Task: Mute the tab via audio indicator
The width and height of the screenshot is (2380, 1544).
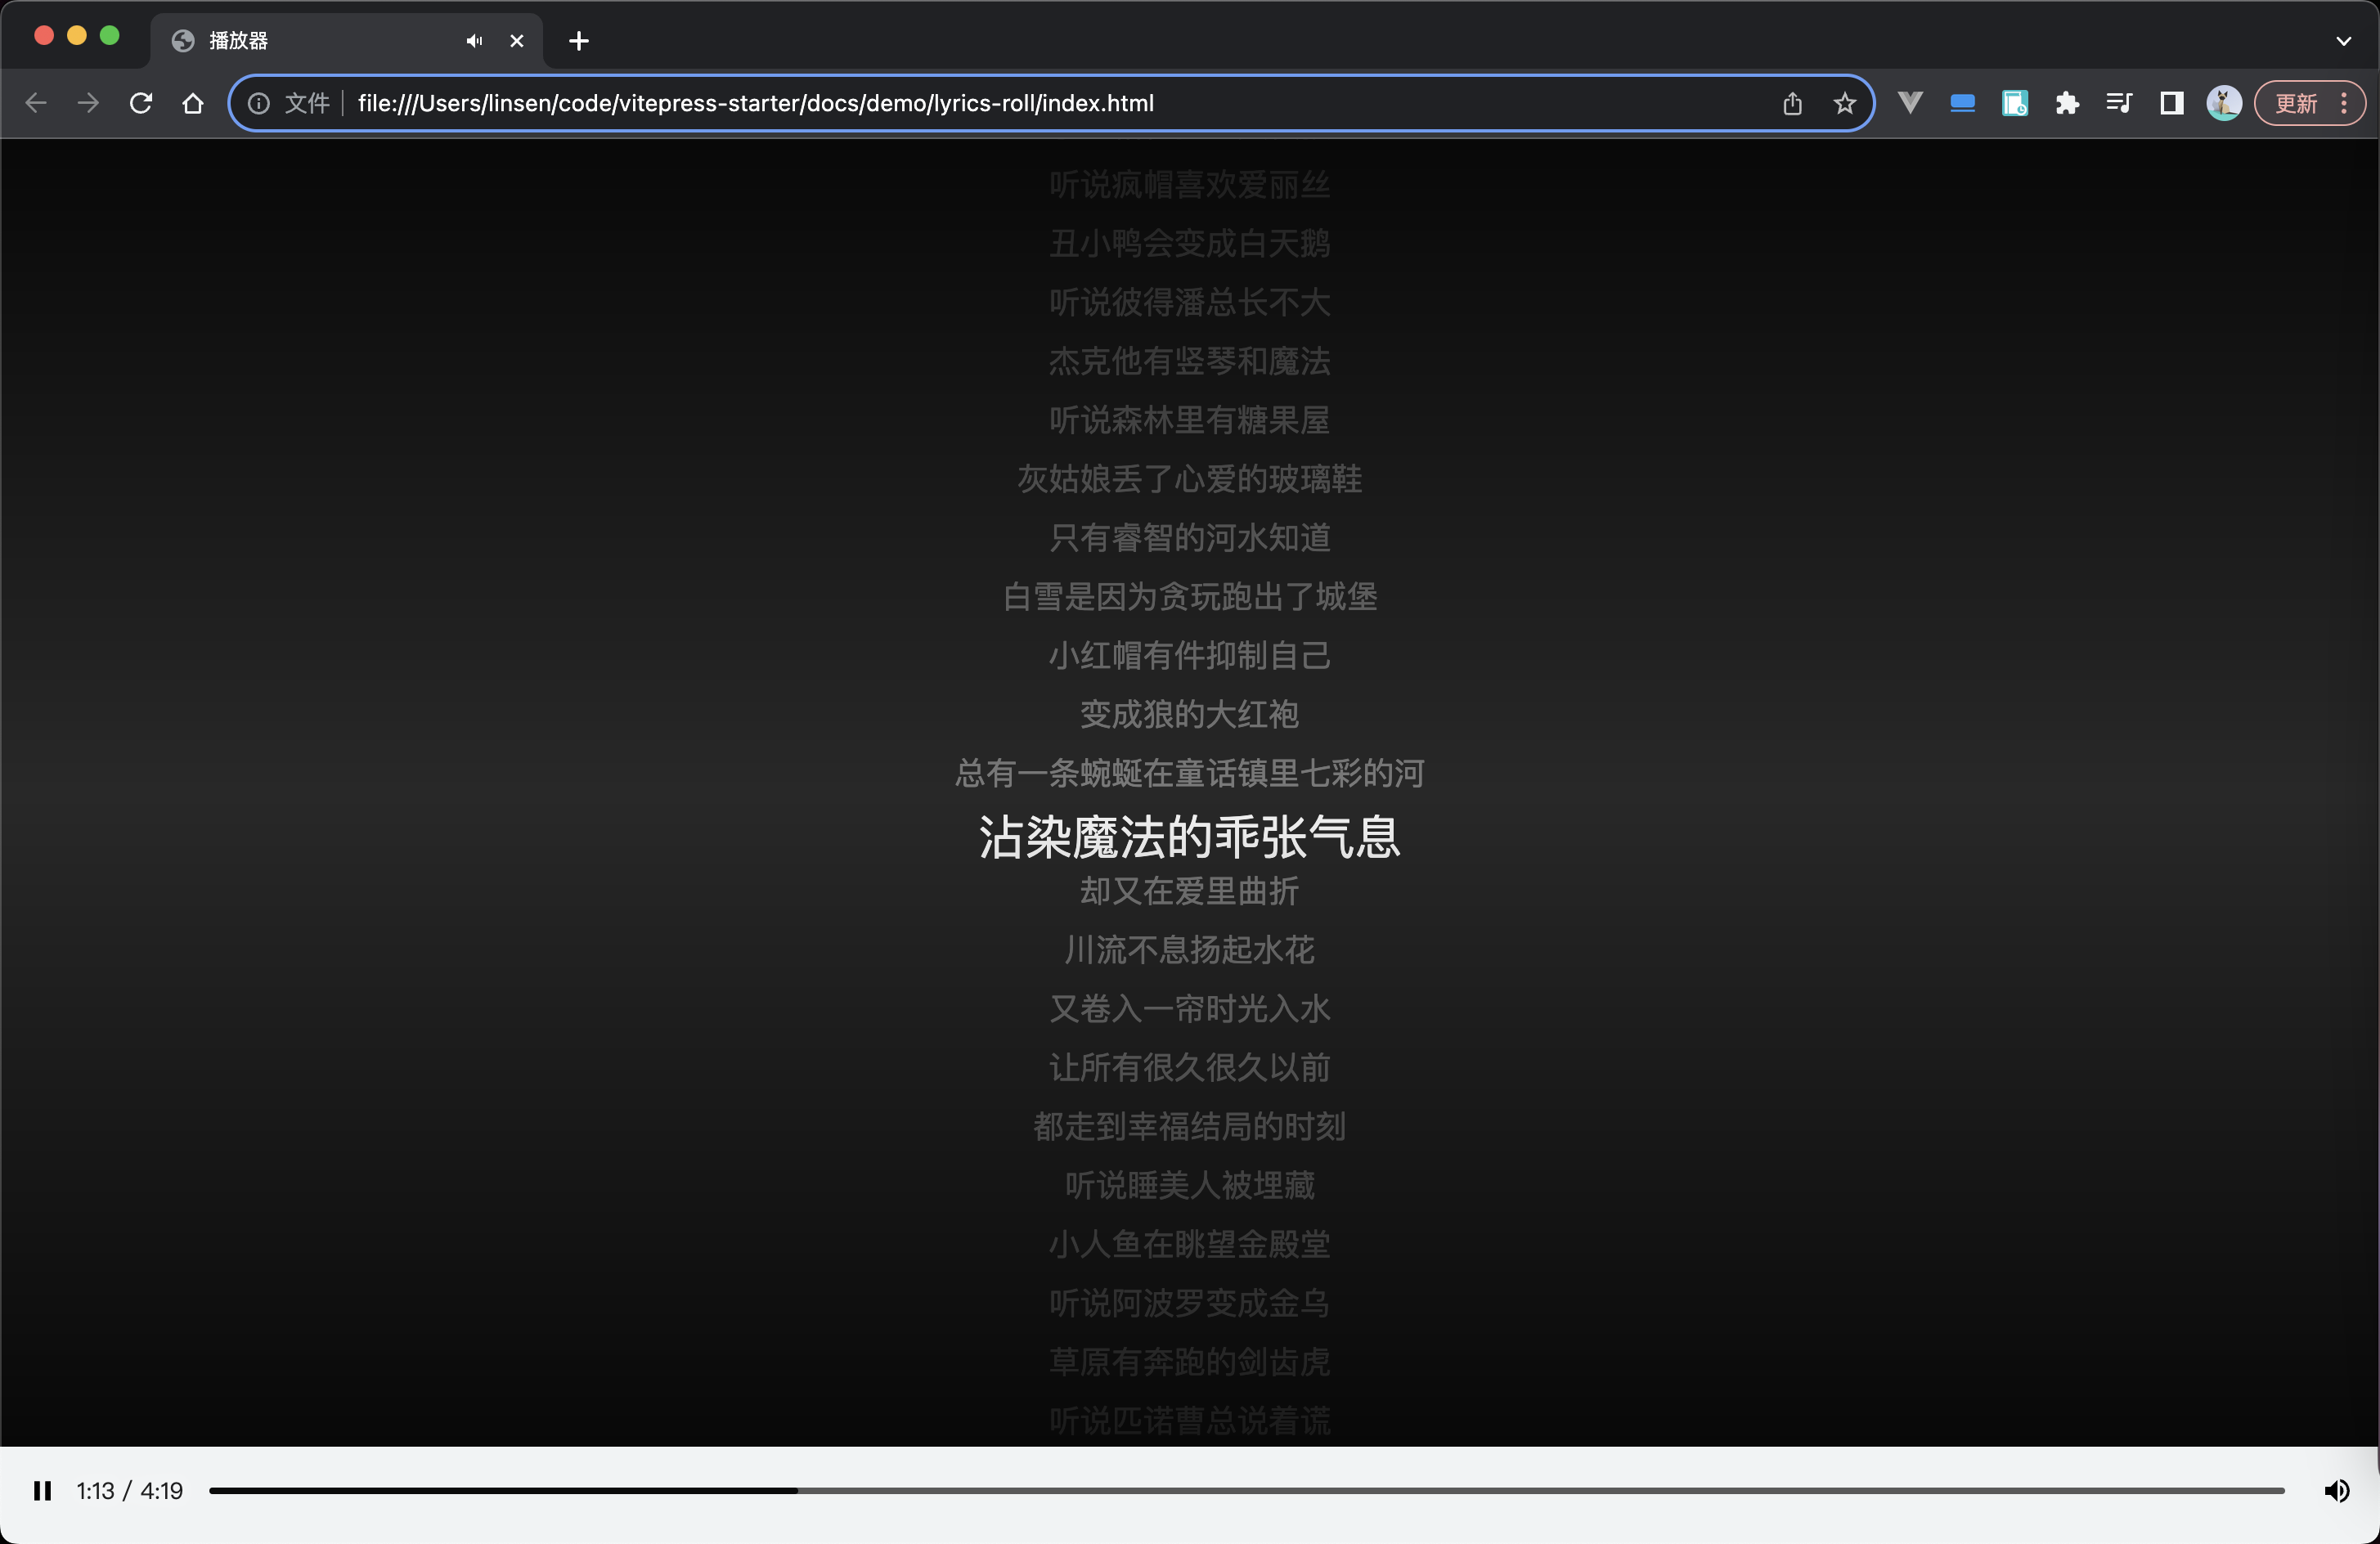Action: tap(474, 41)
